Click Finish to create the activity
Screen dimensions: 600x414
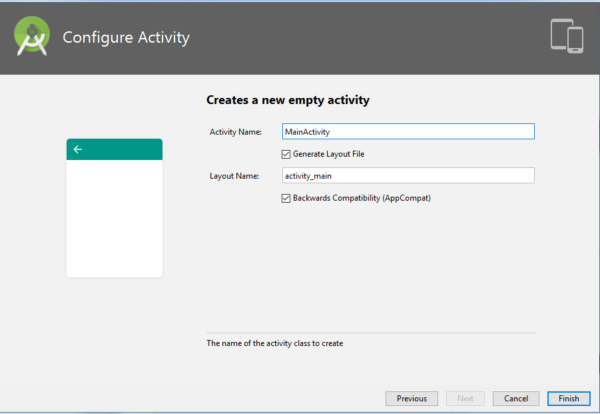(568, 398)
